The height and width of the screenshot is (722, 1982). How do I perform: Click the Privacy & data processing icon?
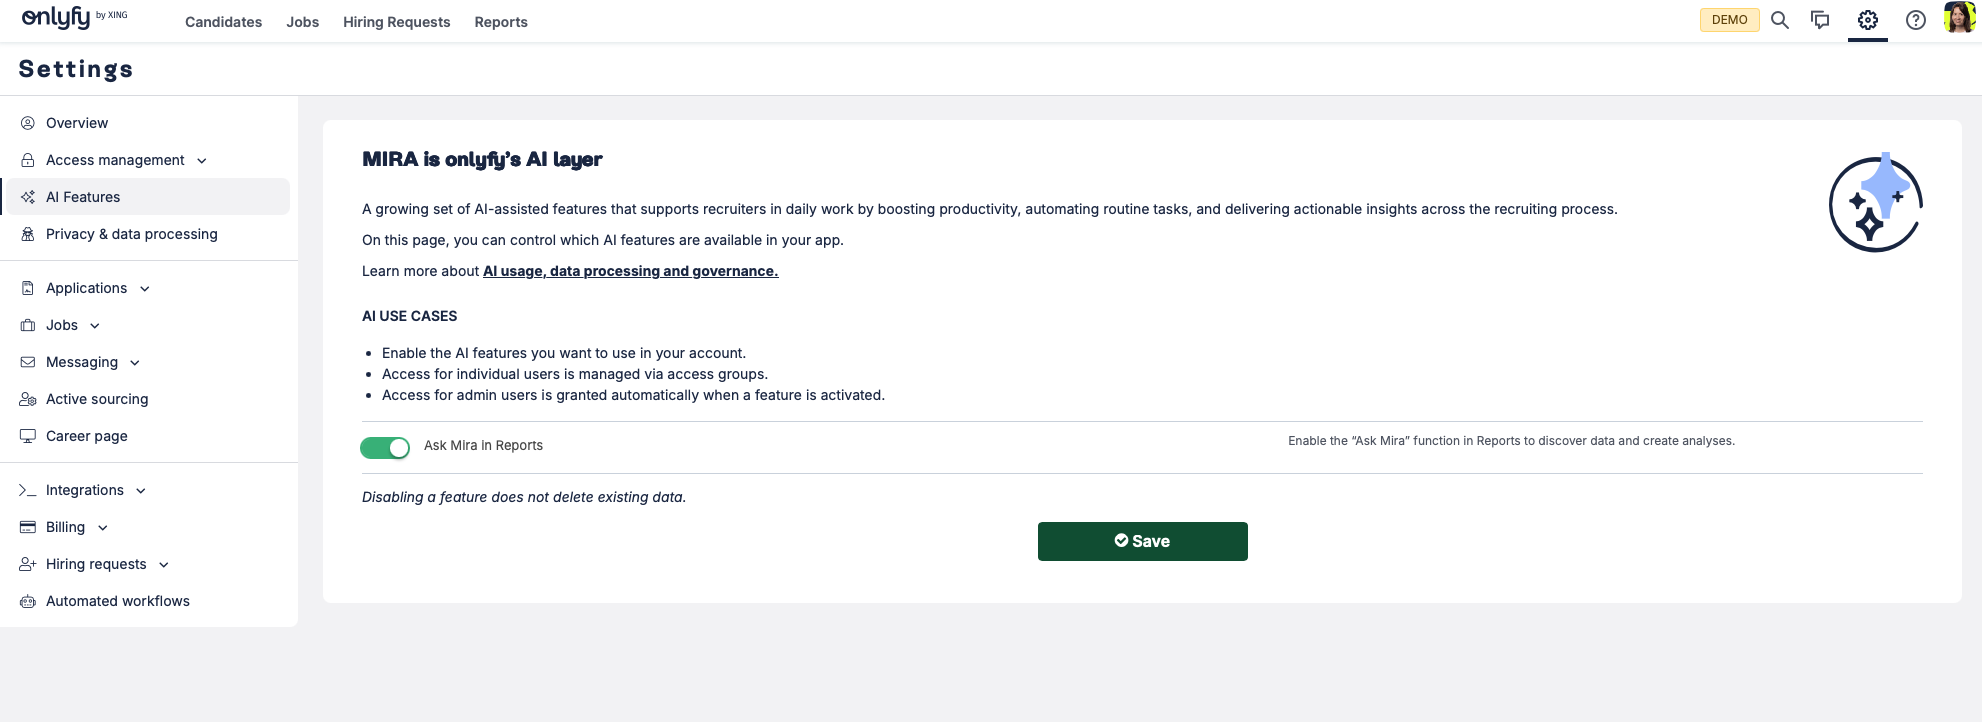point(27,233)
